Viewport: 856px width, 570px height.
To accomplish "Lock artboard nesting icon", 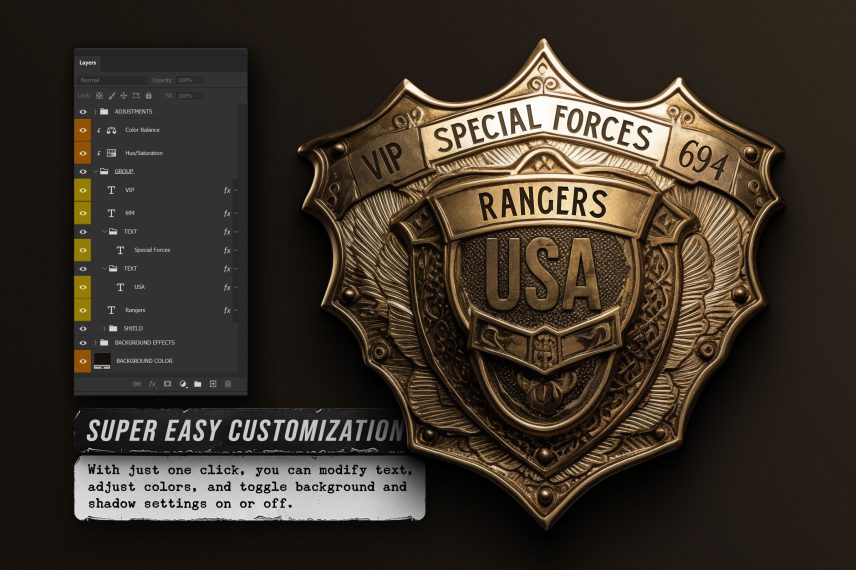I will [136, 96].
